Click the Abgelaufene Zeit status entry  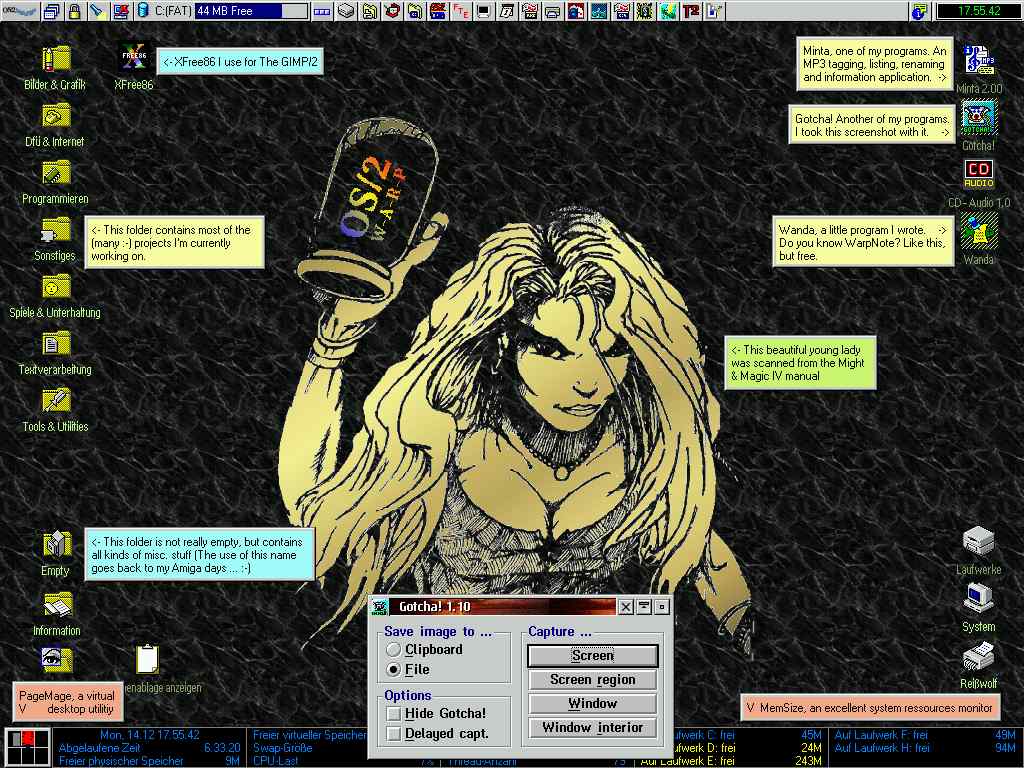pyautogui.click(x=149, y=748)
